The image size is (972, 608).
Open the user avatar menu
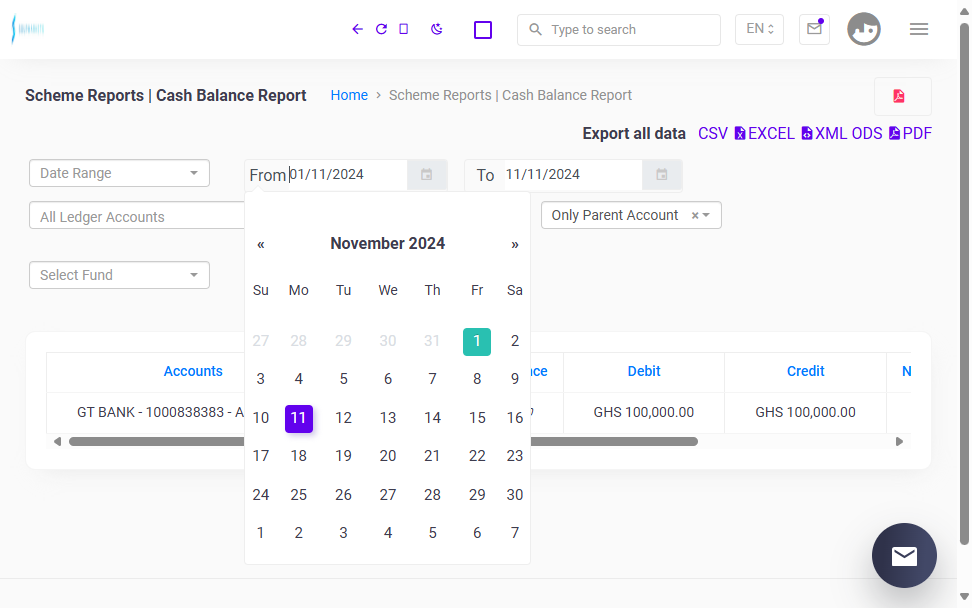[x=864, y=29]
